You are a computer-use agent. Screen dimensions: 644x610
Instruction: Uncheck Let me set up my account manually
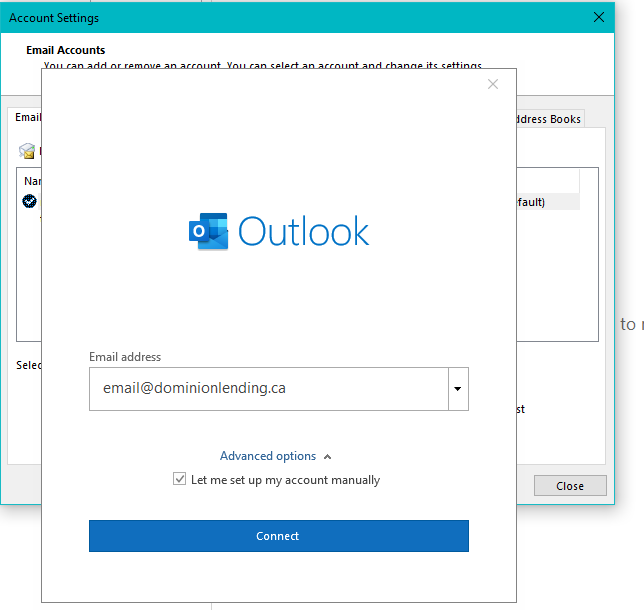[x=179, y=479]
